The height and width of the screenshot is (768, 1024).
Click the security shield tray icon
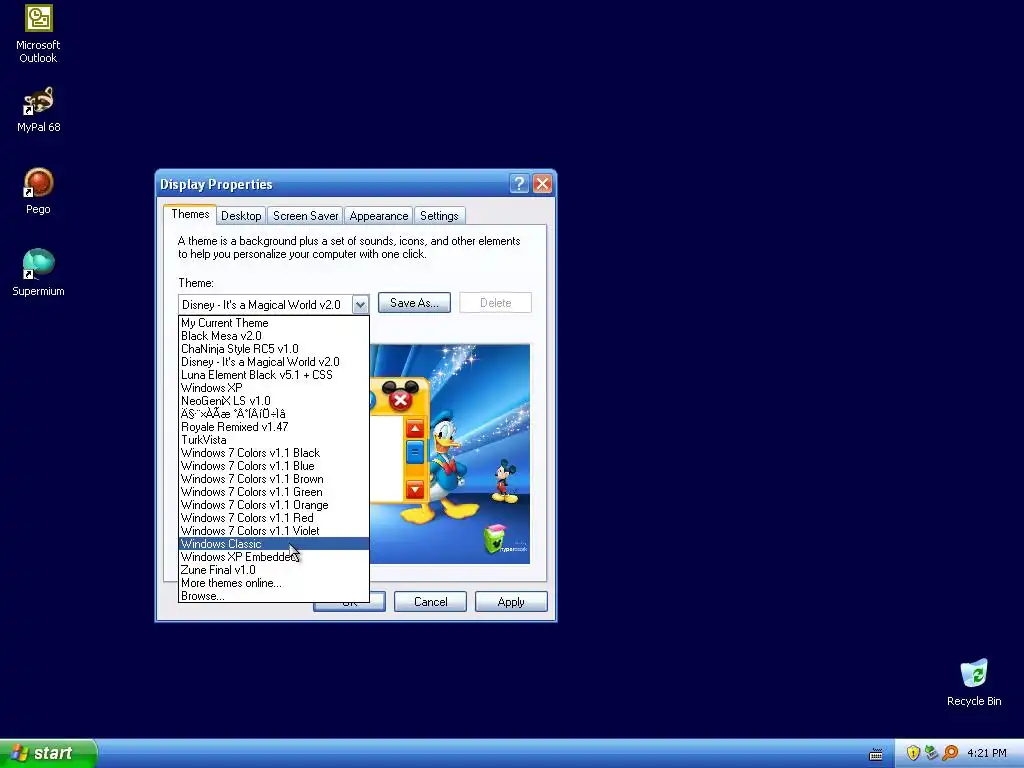[913, 753]
